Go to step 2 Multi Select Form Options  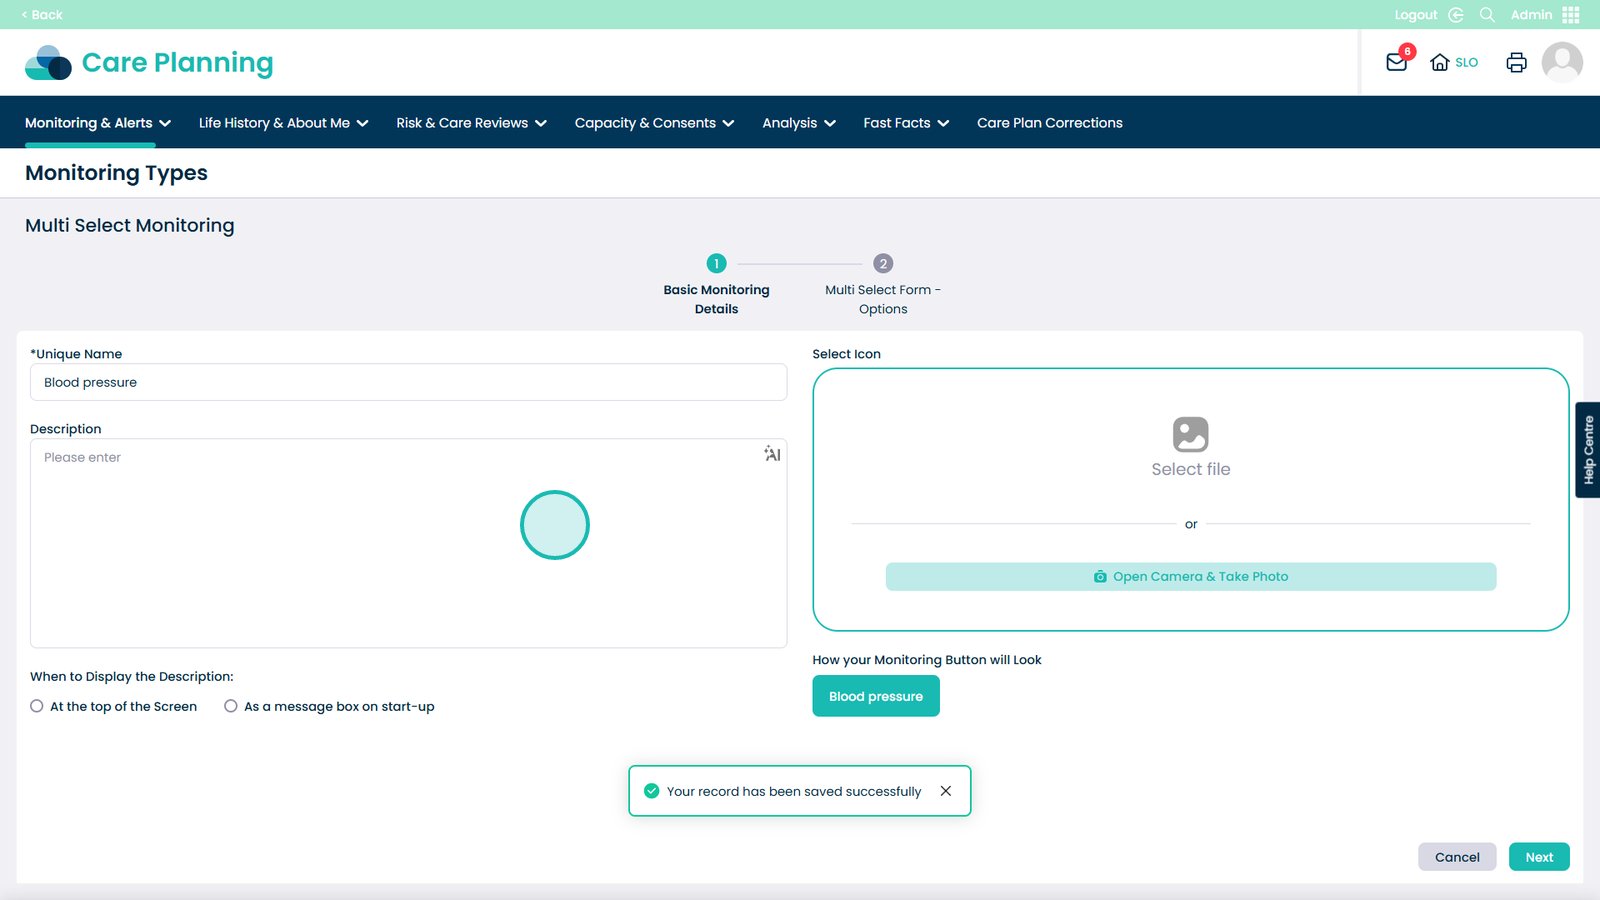pyautogui.click(x=882, y=264)
